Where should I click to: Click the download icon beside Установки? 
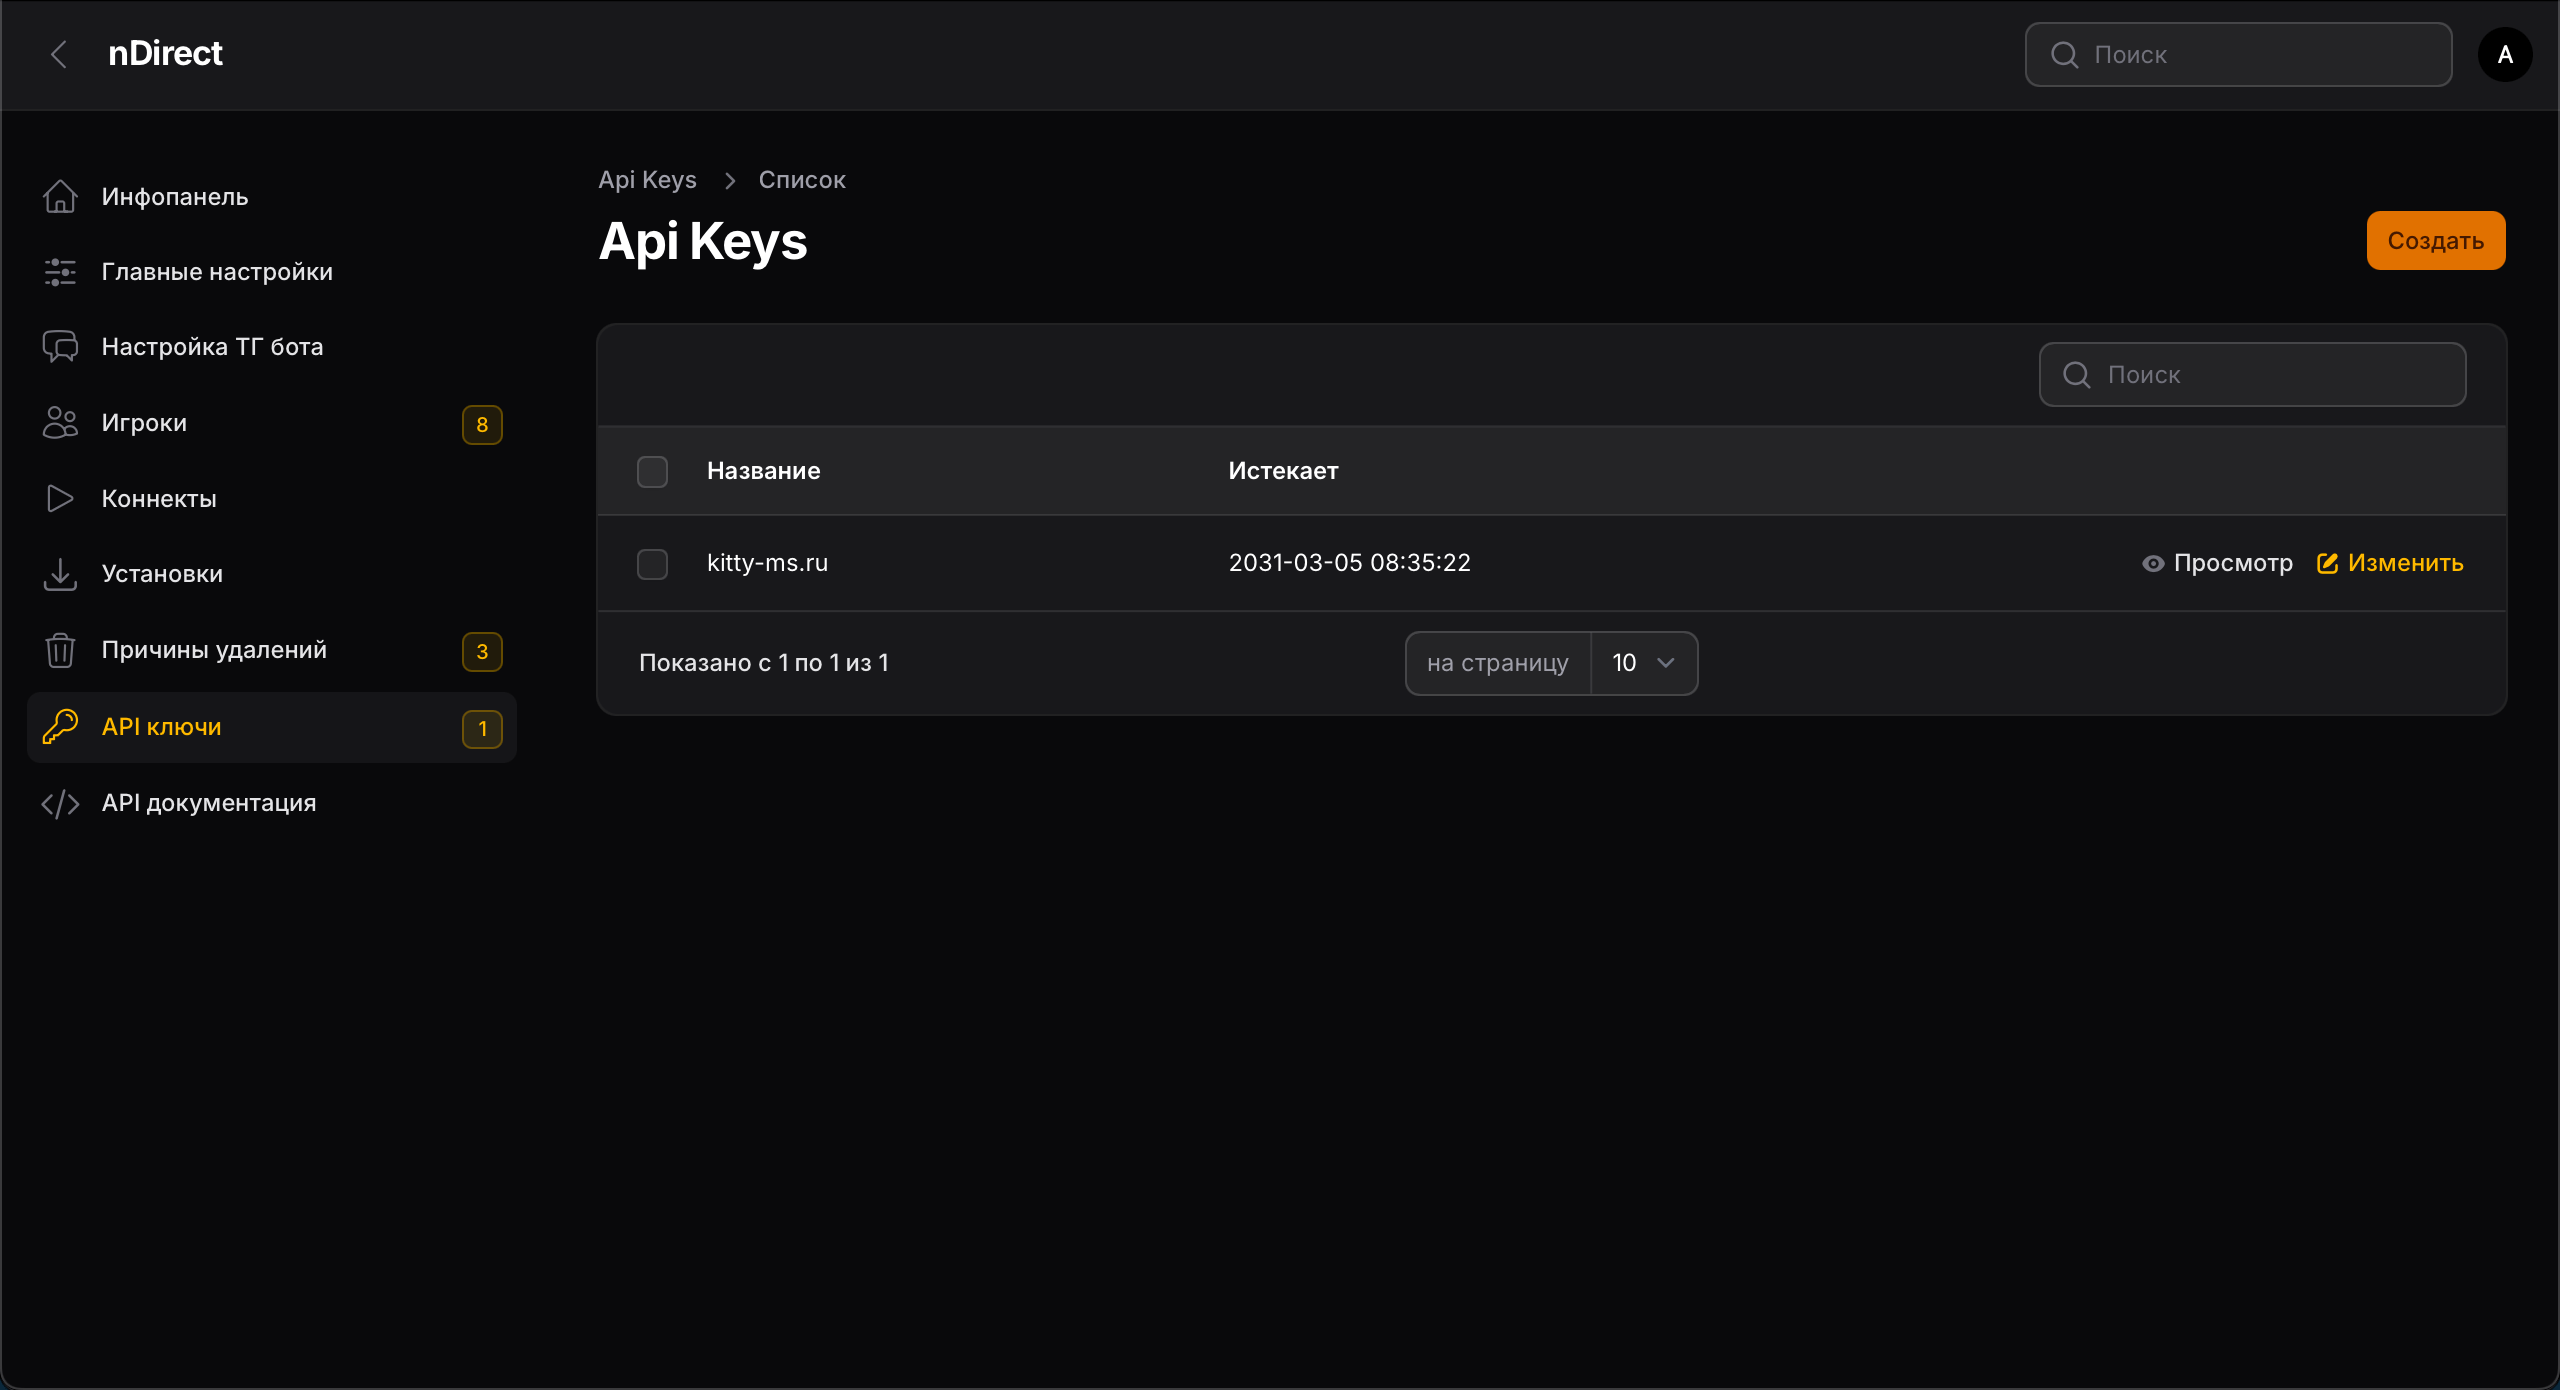60,574
